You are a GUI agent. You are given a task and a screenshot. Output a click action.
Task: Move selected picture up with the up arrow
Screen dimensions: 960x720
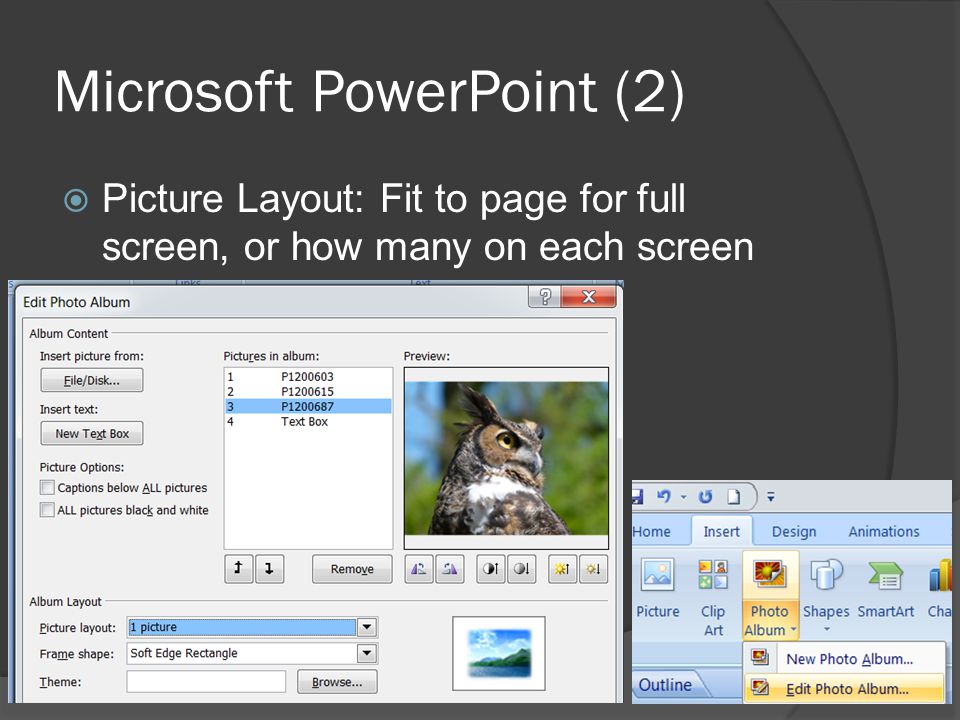239,569
